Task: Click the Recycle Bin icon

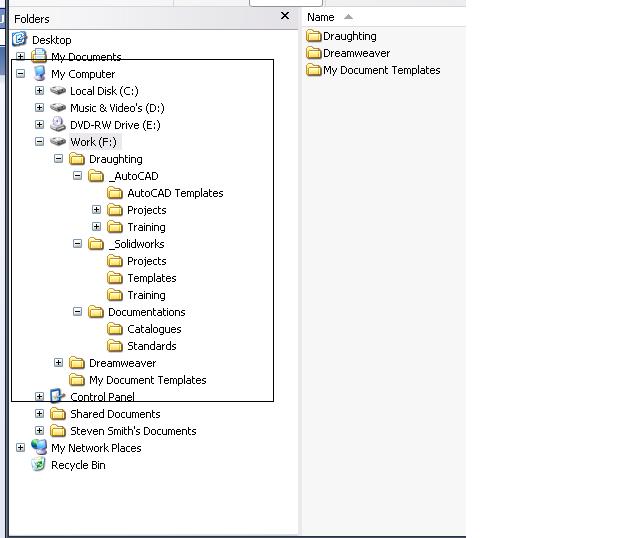Action: point(39,465)
